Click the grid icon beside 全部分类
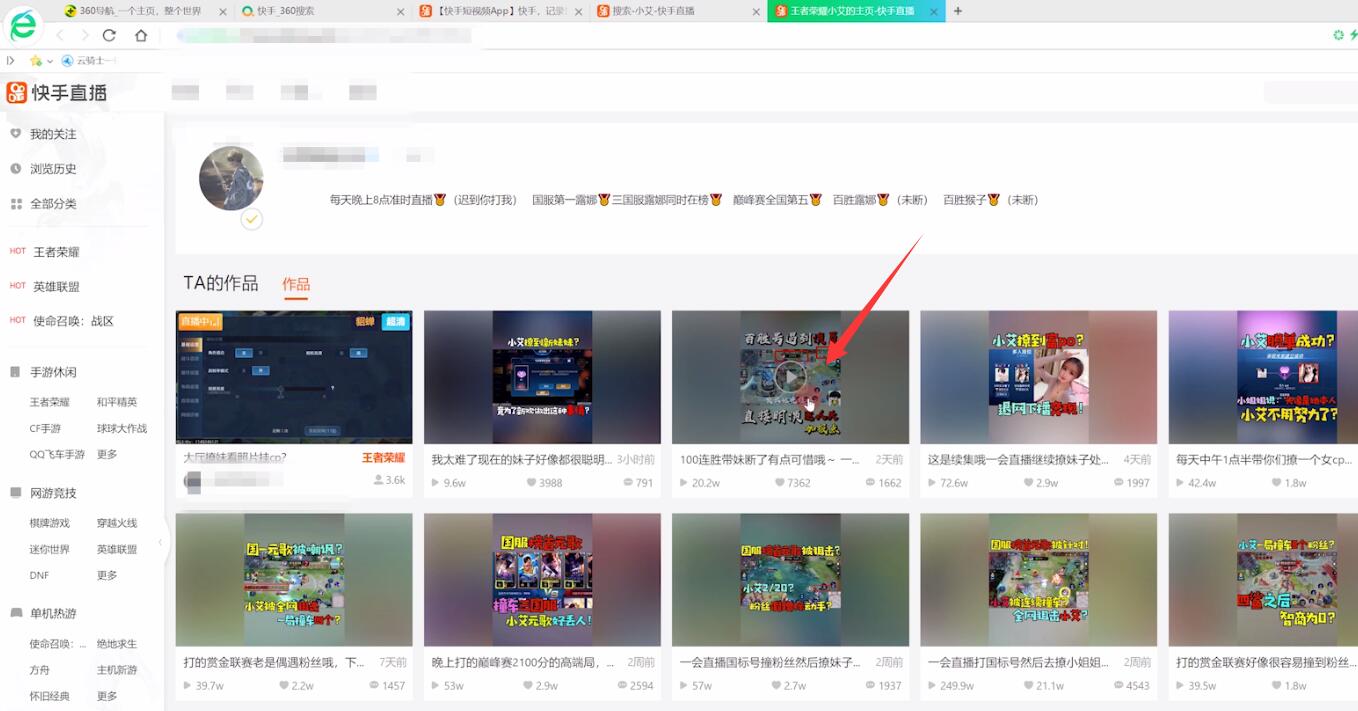This screenshot has height=711, width=1358. click(16, 204)
